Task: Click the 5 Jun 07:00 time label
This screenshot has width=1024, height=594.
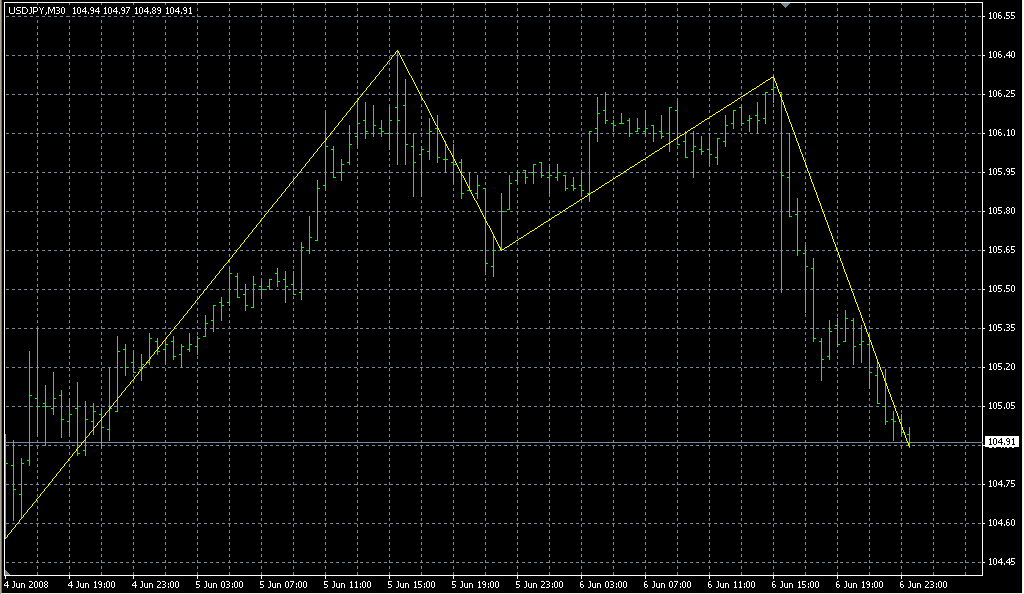Action: point(284,585)
